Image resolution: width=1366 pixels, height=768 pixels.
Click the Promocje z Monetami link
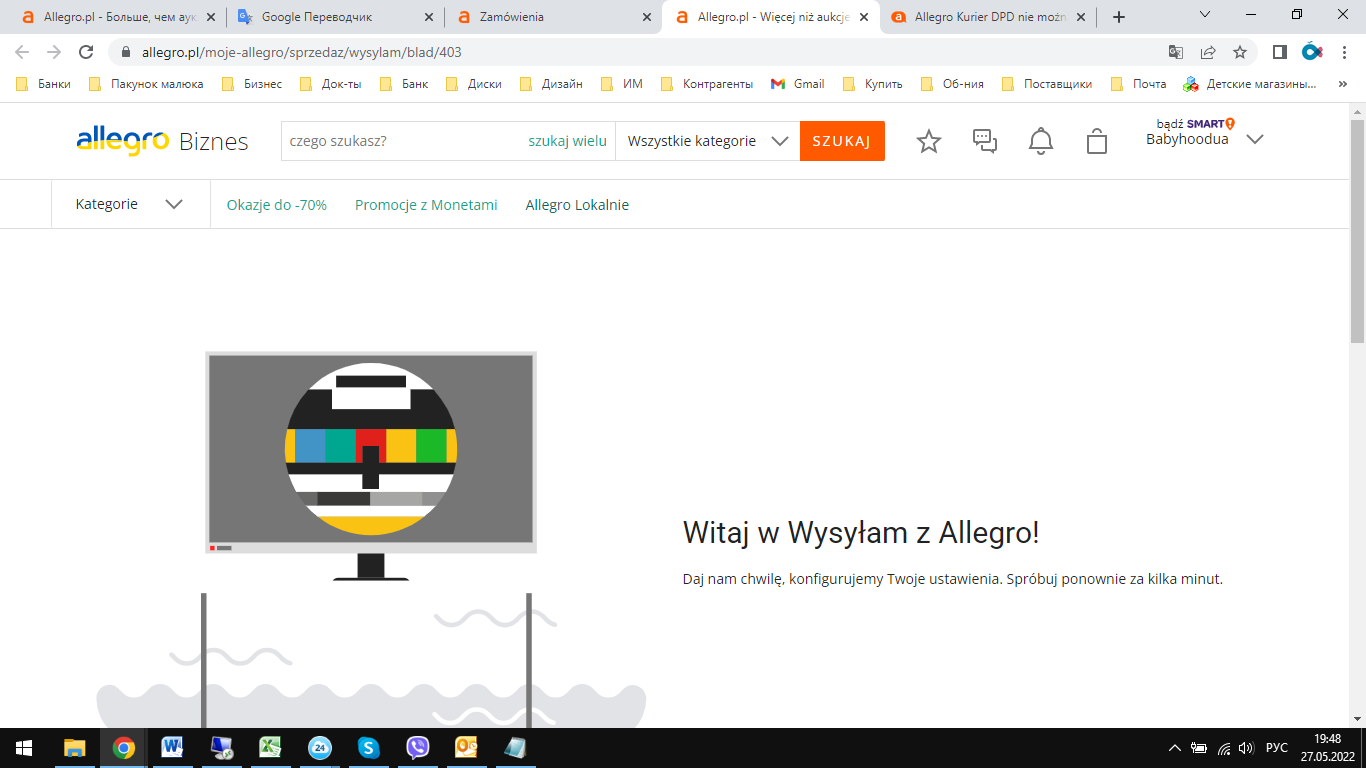426,205
